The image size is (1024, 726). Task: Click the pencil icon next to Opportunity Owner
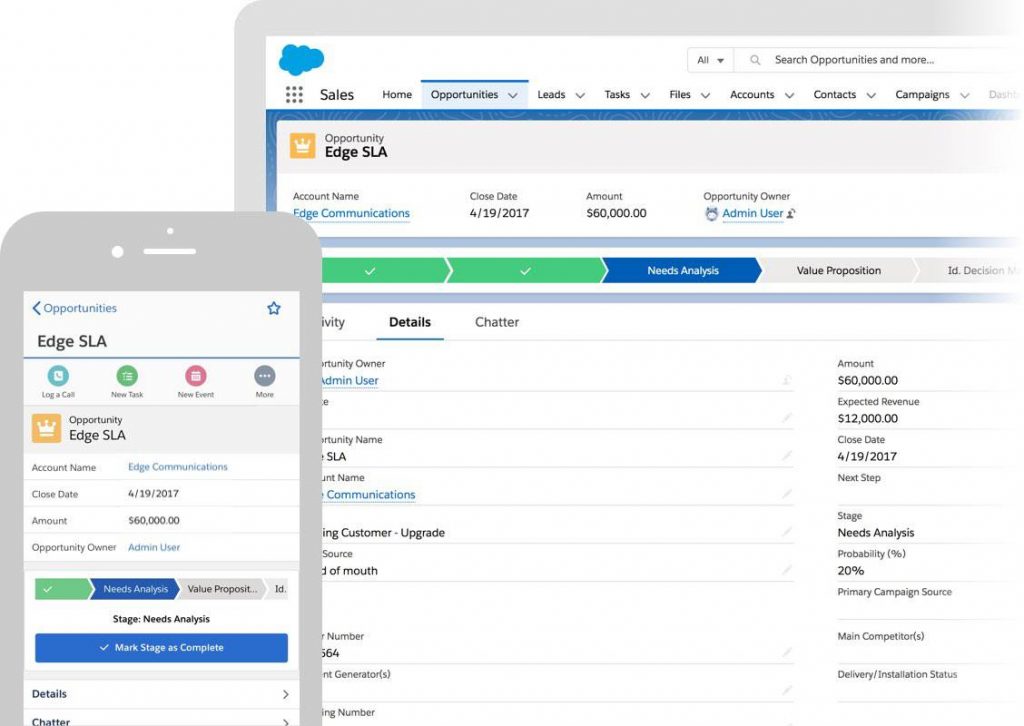click(x=789, y=381)
